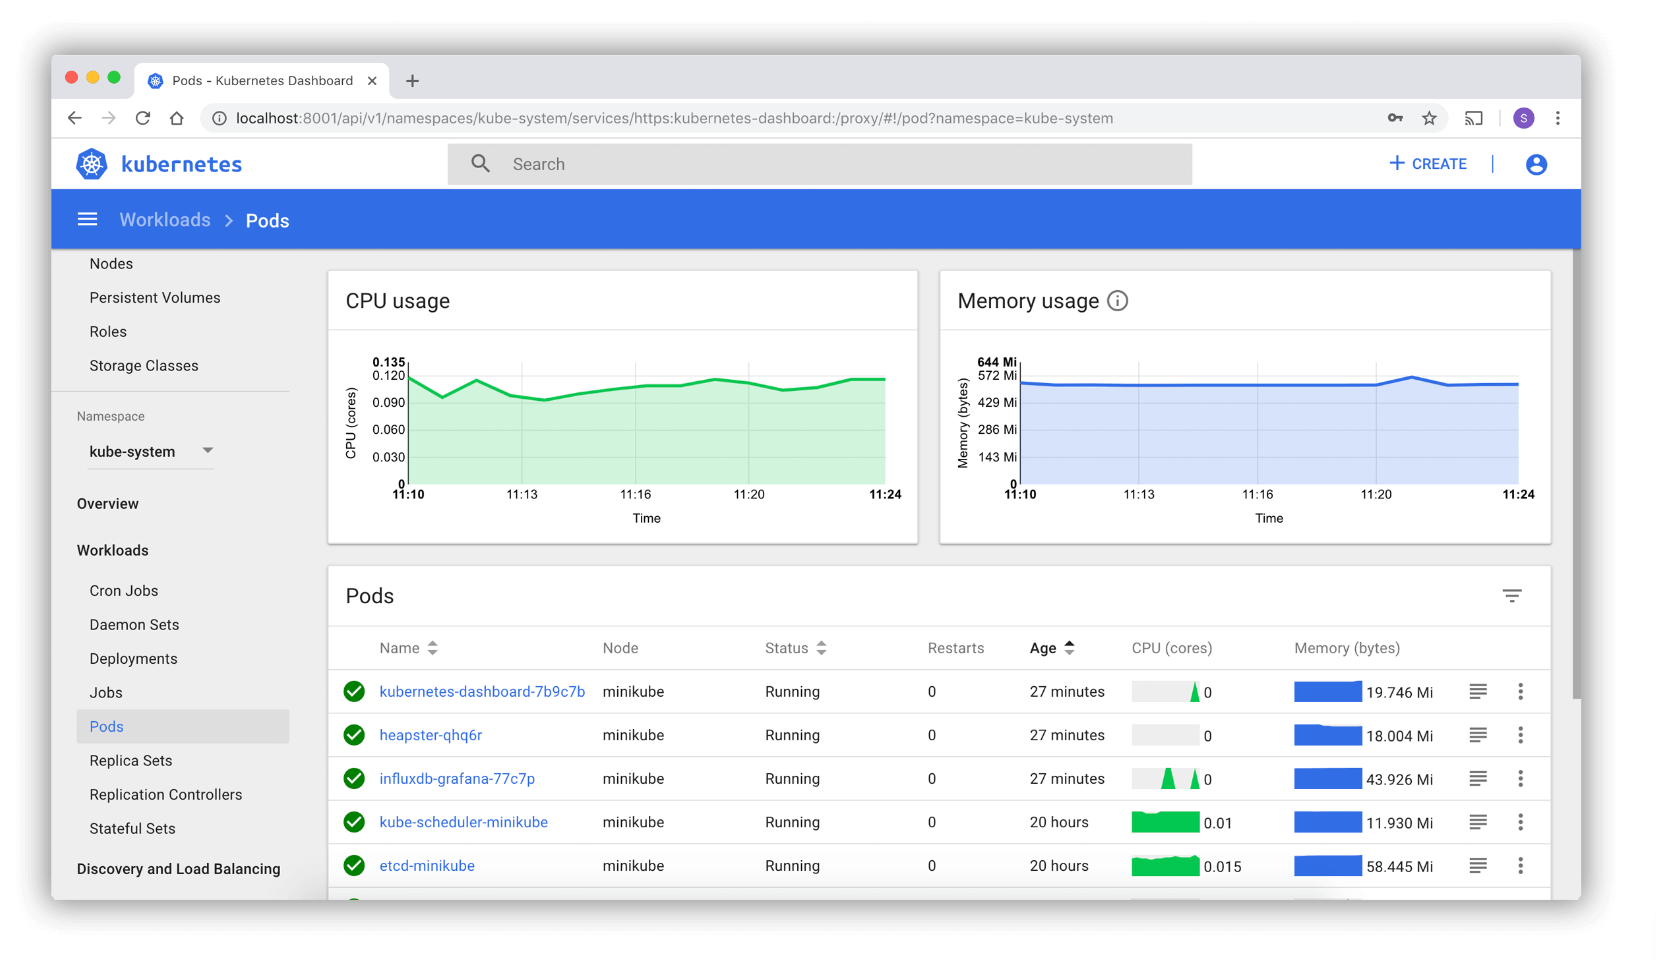
Task: Open actions menu for etcd-minikube pod
Action: click(1520, 866)
